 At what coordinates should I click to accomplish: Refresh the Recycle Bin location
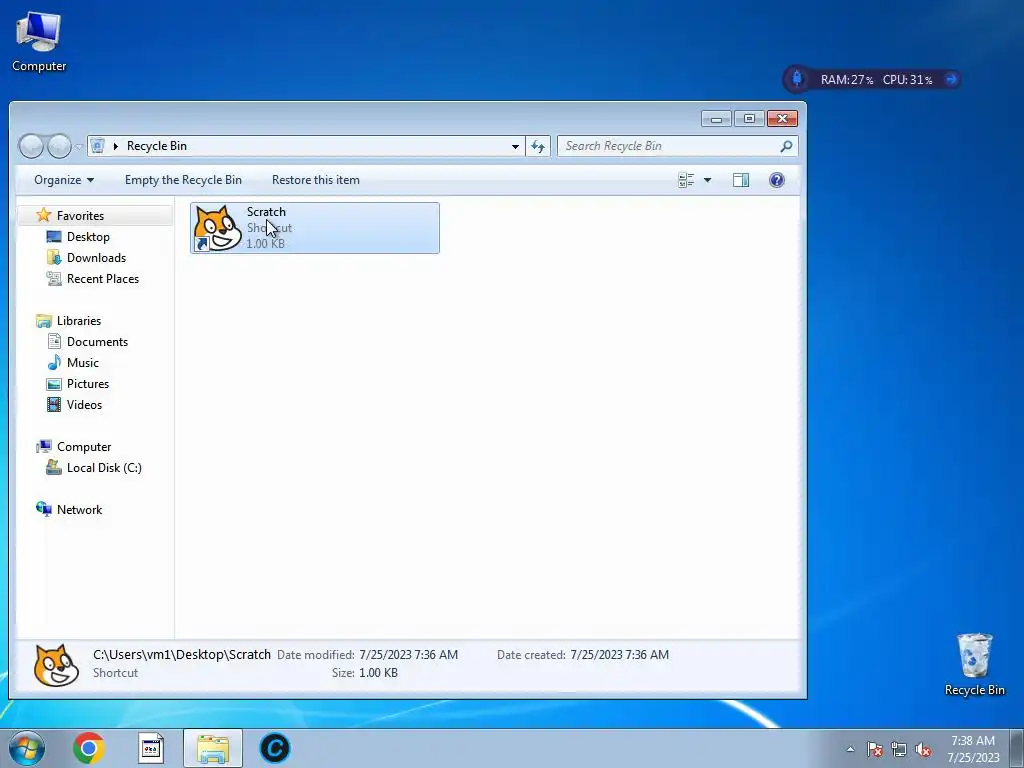click(x=538, y=146)
